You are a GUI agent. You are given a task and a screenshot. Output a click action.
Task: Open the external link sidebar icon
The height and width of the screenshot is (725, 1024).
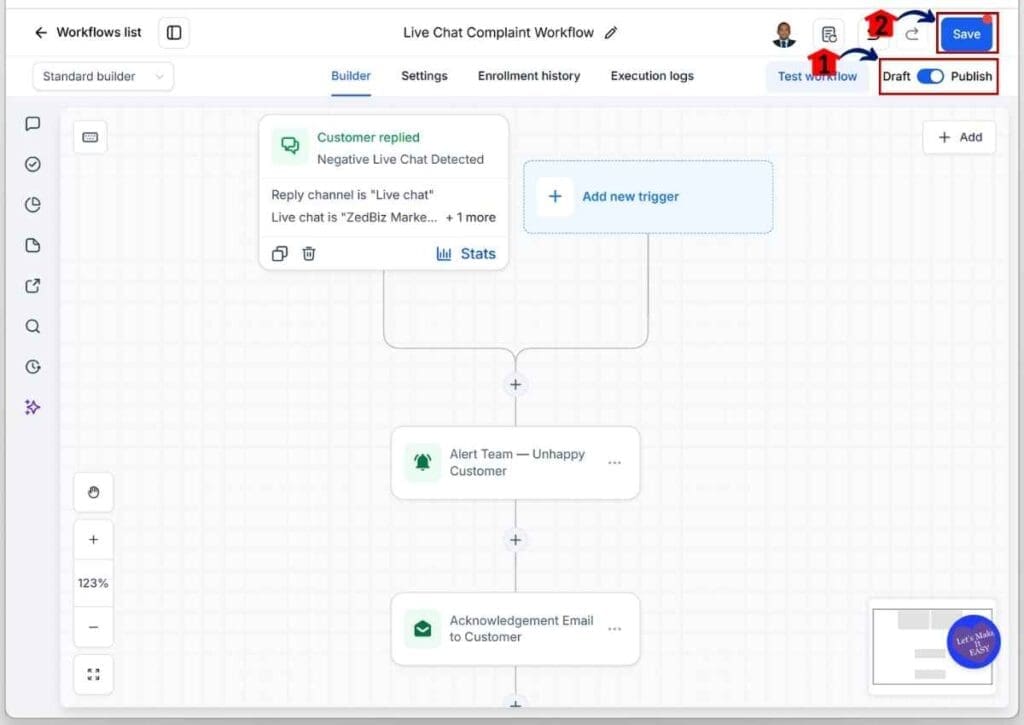click(33, 285)
